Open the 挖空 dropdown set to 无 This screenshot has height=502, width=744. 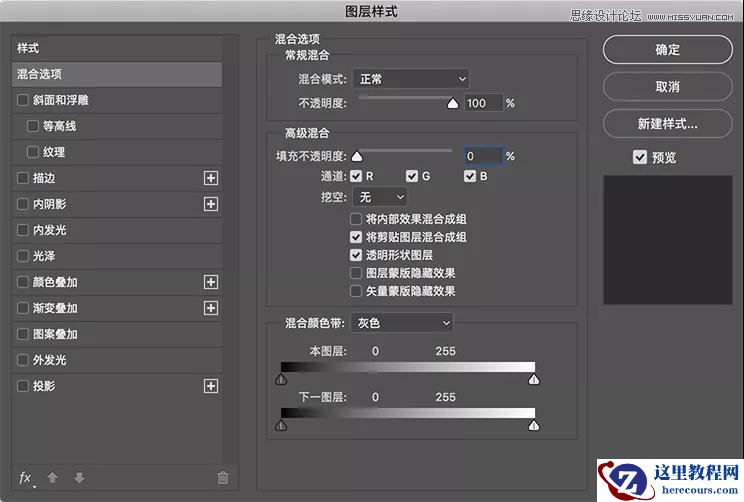(380, 197)
